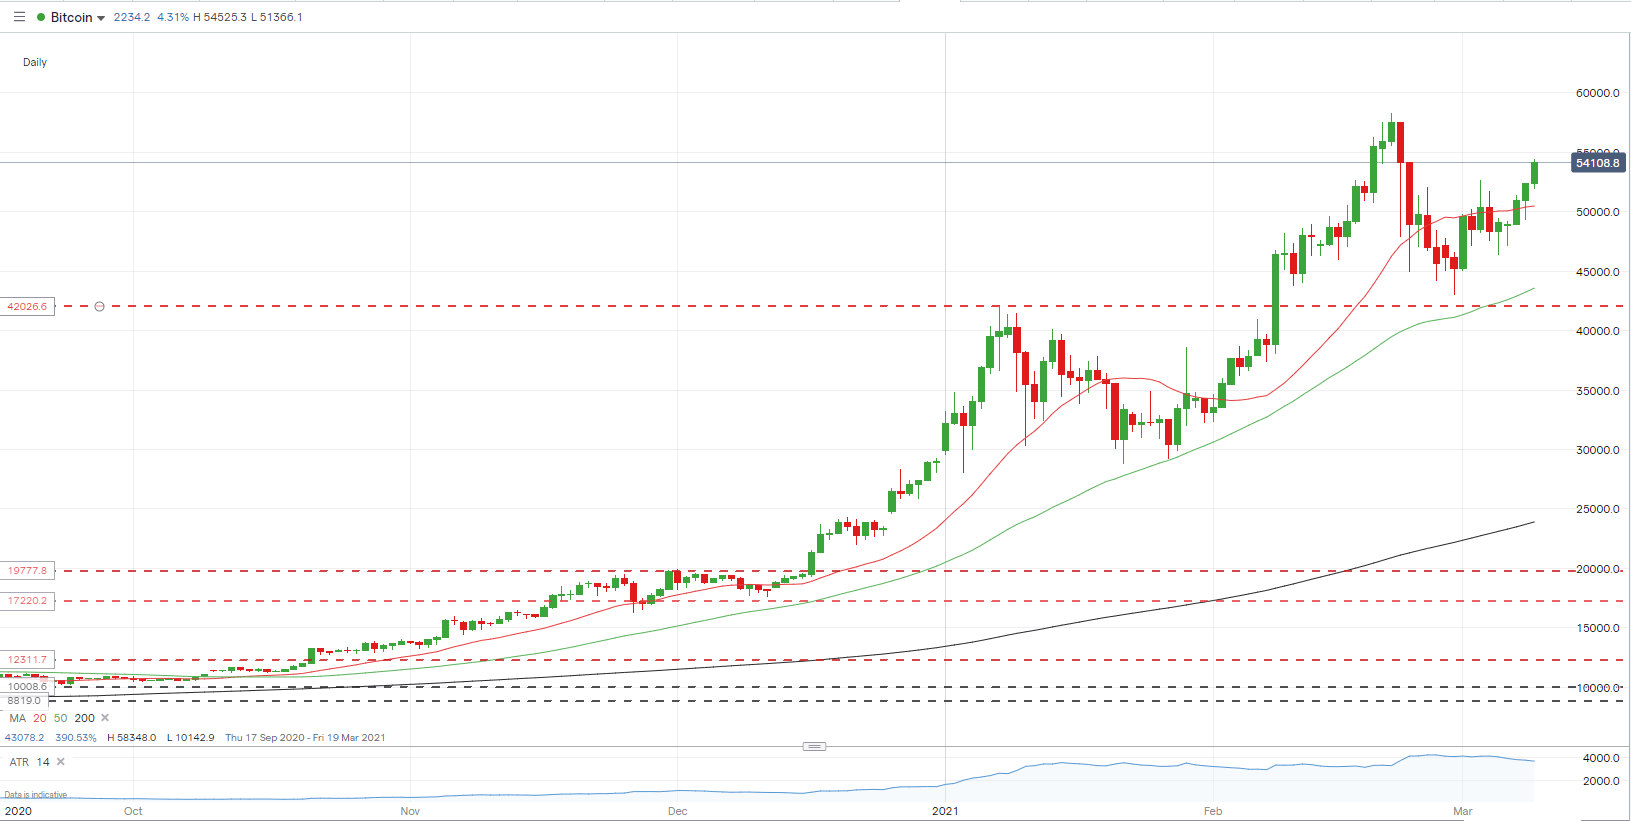Image resolution: width=1631 pixels, height=821 pixels.
Task: Open the MA indicator label settings
Action: 18,718
